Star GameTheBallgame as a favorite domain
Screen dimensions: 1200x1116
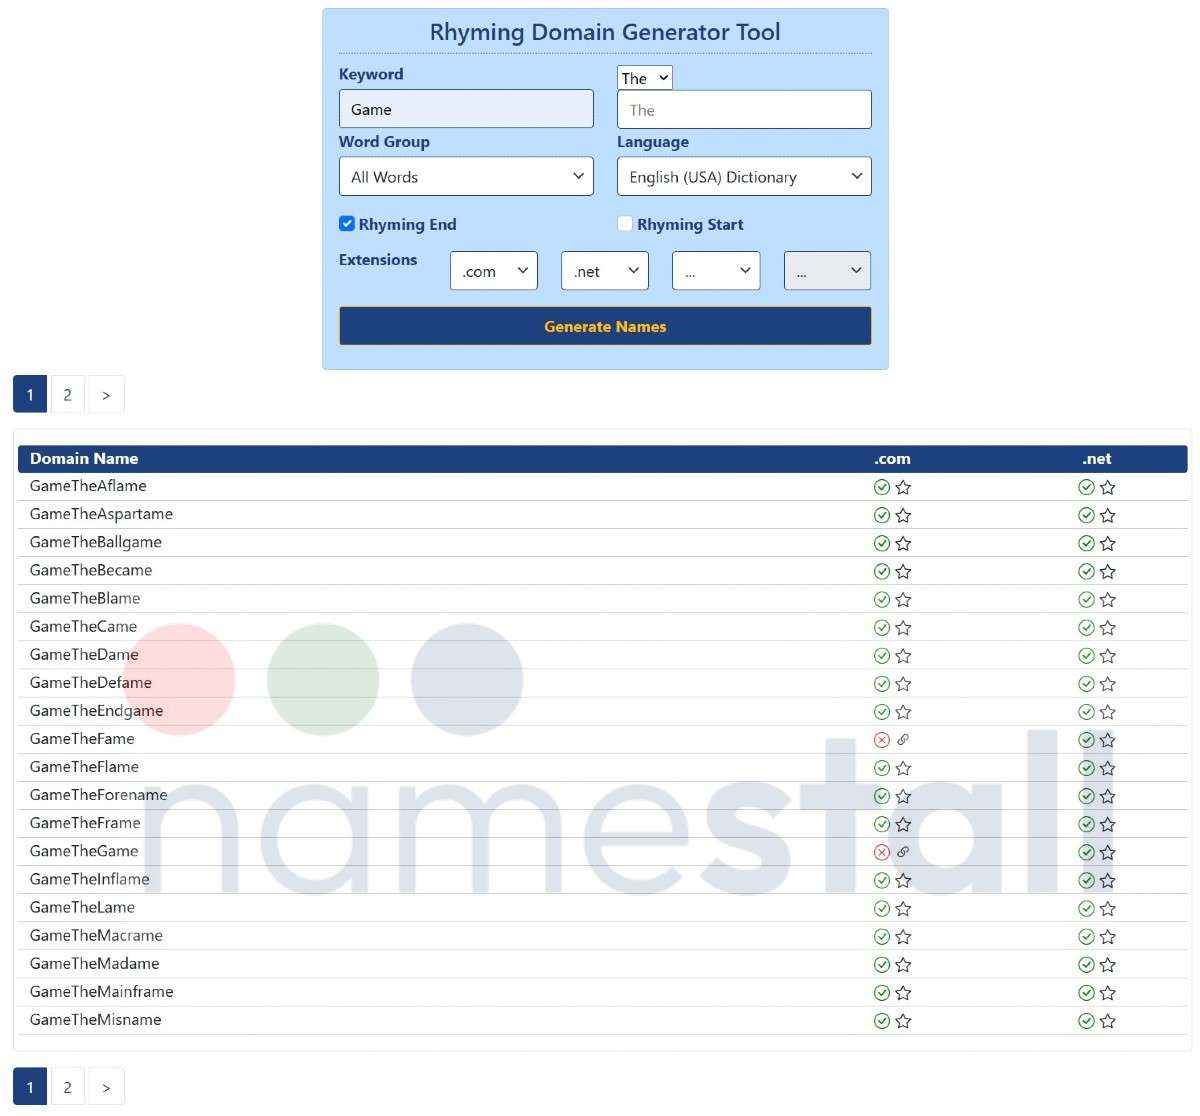tap(904, 543)
